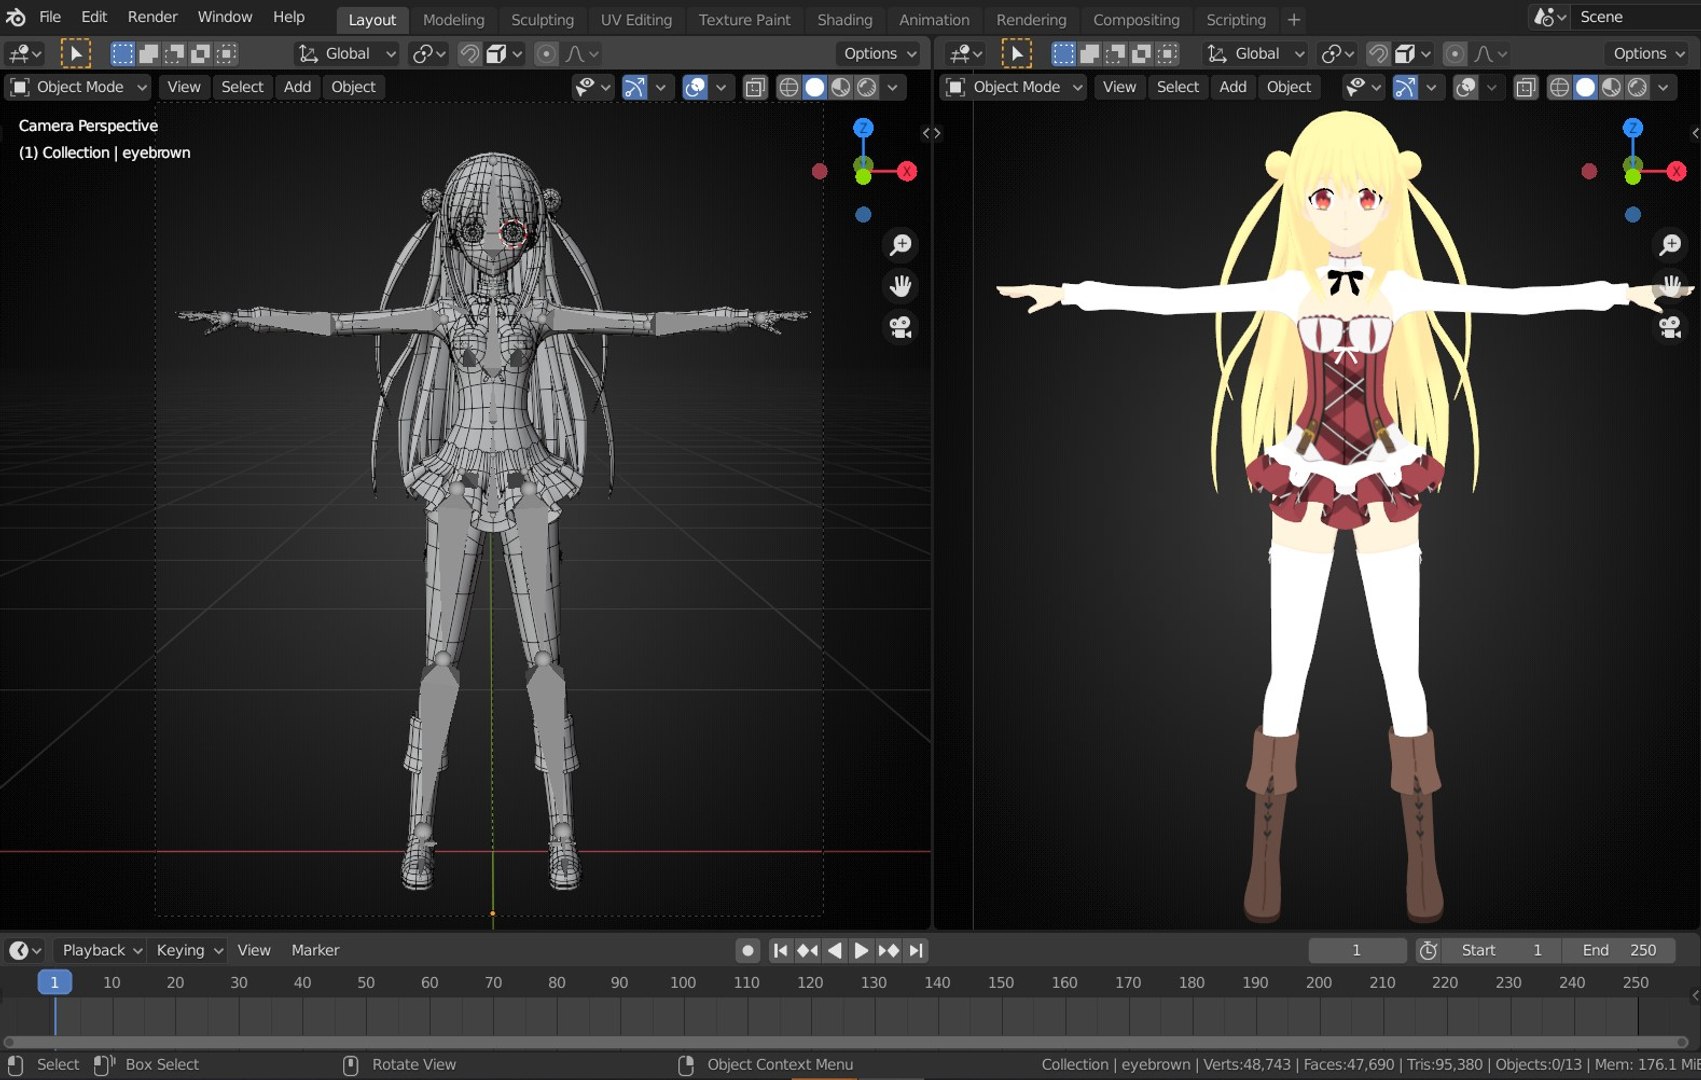1701x1080 pixels.
Task: Open the File menu
Action: click(x=50, y=17)
